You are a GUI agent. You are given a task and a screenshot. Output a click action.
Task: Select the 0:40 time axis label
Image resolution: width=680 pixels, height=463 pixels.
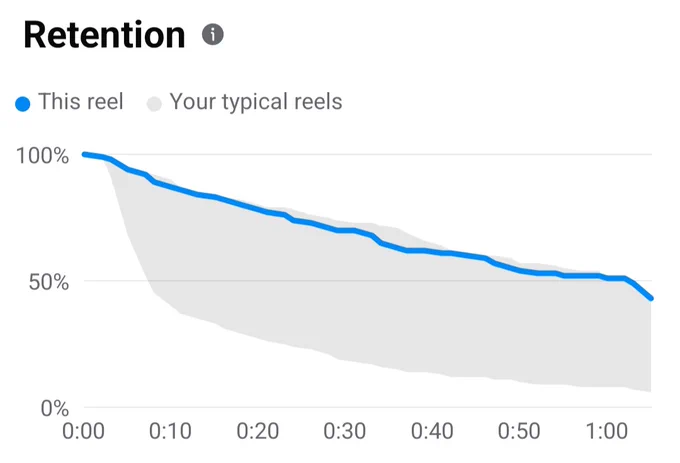coord(432,431)
